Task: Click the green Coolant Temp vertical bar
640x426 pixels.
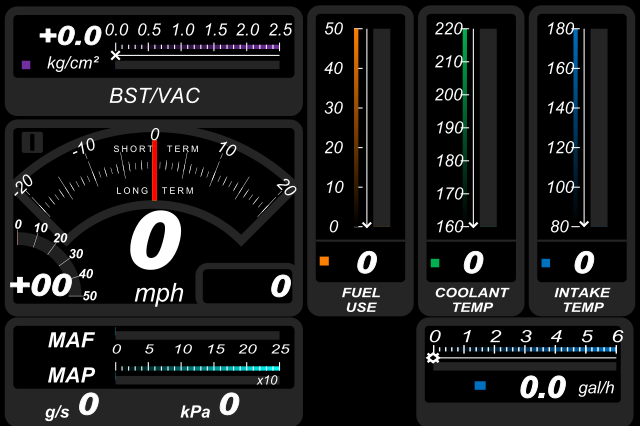Action: click(x=465, y=127)
